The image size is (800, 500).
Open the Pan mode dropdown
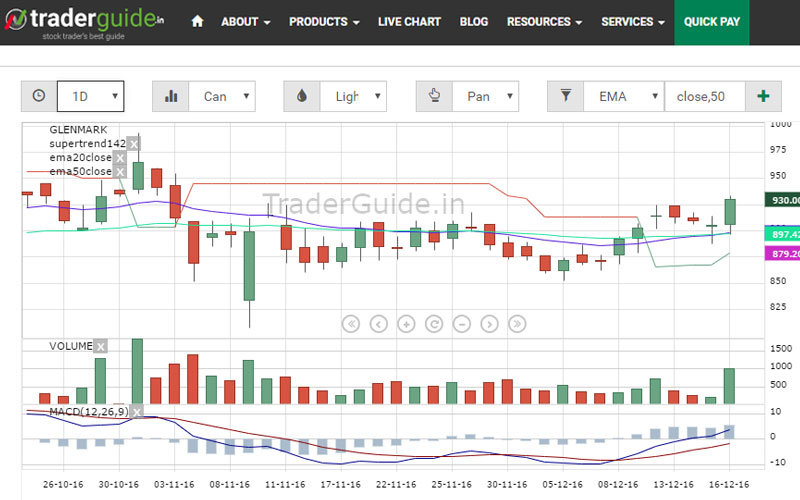pyautogui.click(x=485, y=96)
